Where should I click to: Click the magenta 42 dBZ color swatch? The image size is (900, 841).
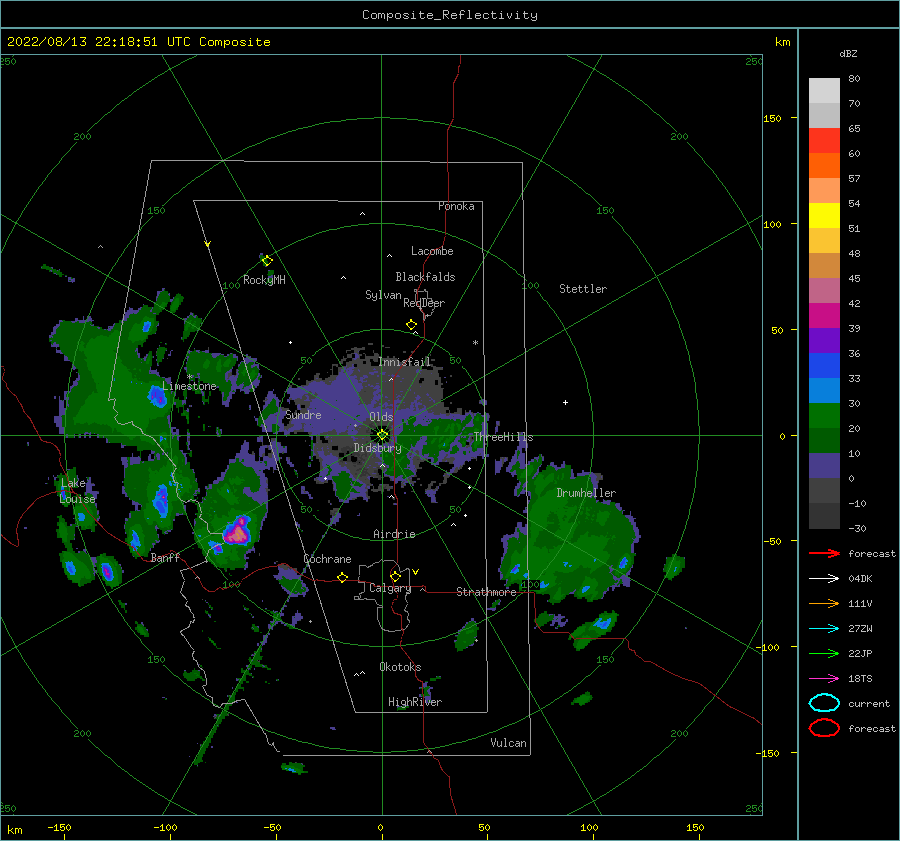824,315
